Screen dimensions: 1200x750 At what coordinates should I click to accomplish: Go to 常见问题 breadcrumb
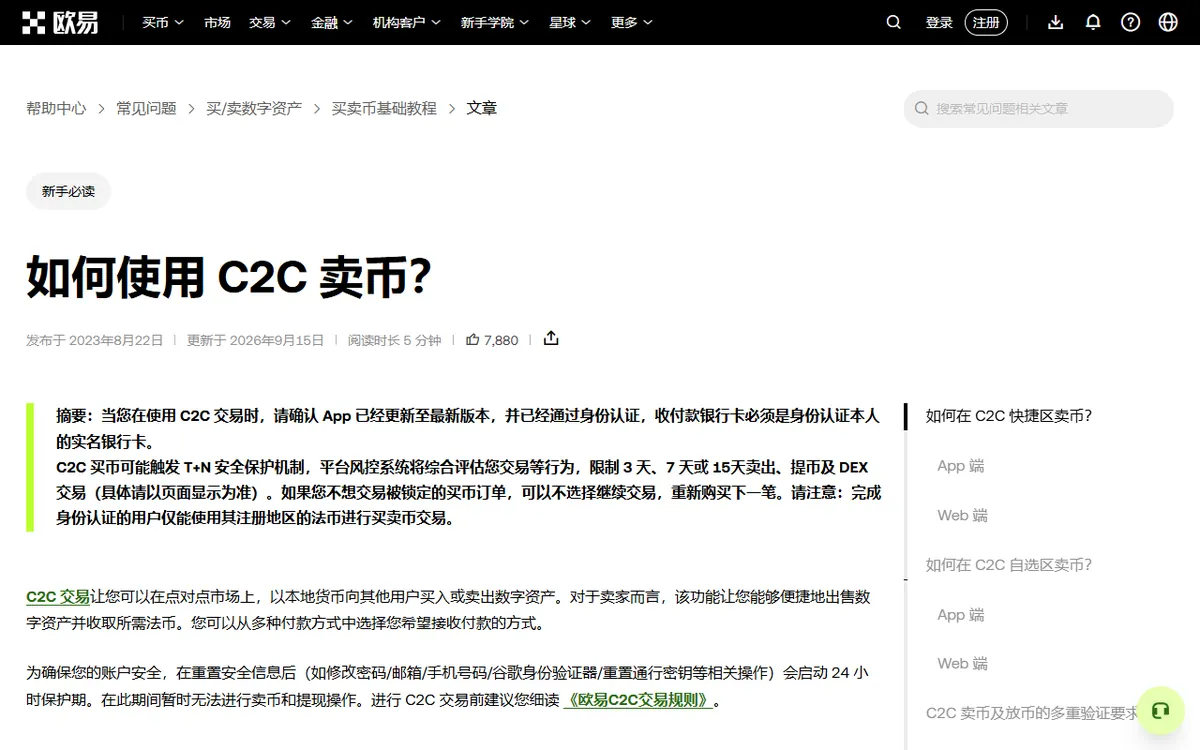click(x=146, y=108)
